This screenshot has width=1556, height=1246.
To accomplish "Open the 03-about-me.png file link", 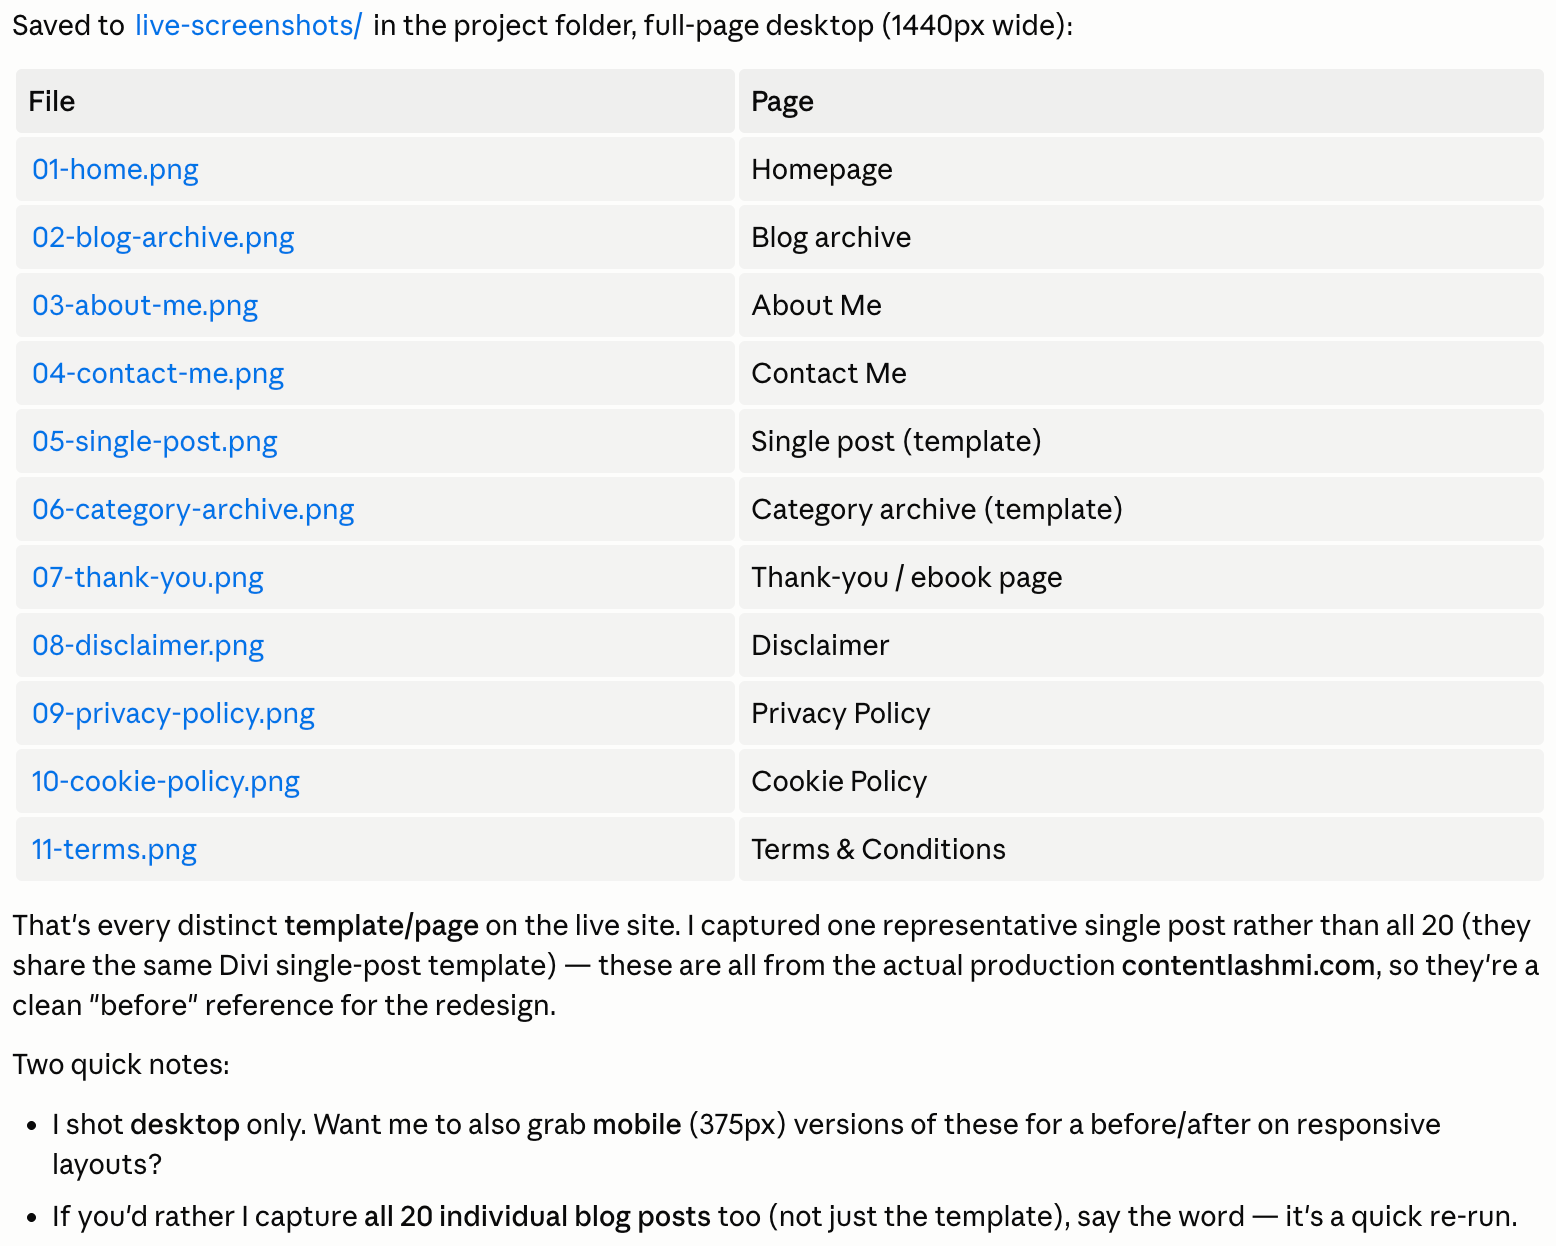I will 145,305.
